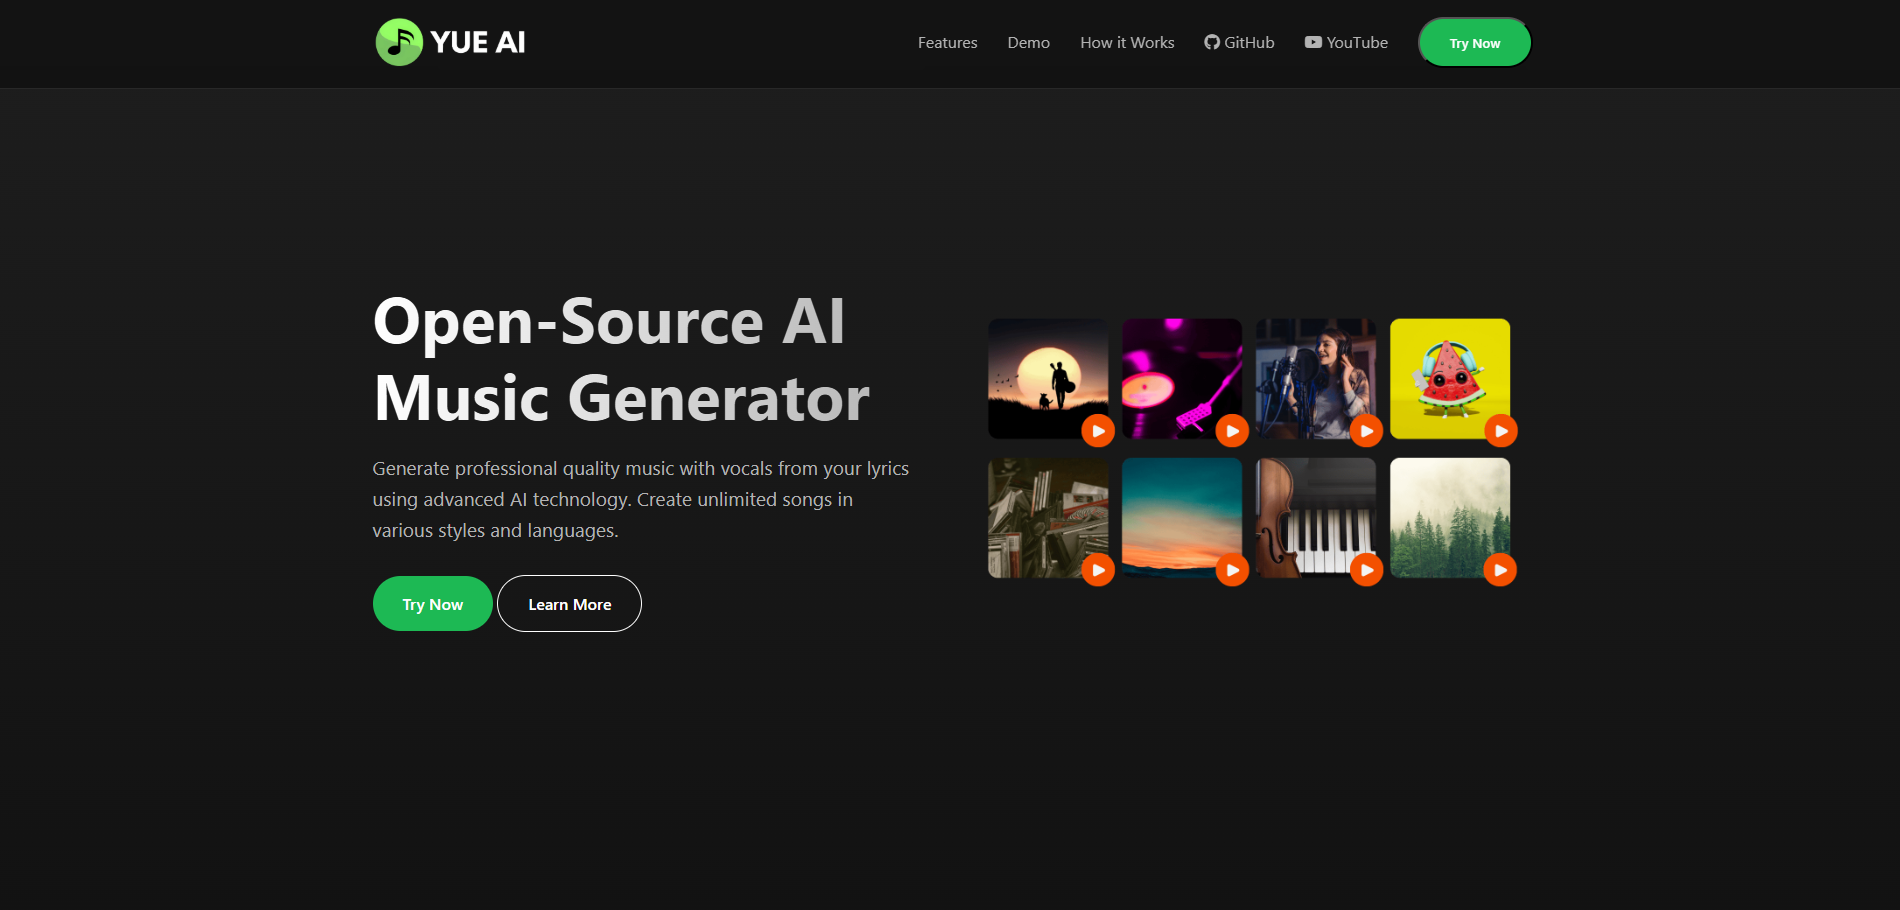Image resolution: width=1900 pixels, height=910 pixels.
Task: Visit the YouTube link in header
Action: pos(1346,43)
